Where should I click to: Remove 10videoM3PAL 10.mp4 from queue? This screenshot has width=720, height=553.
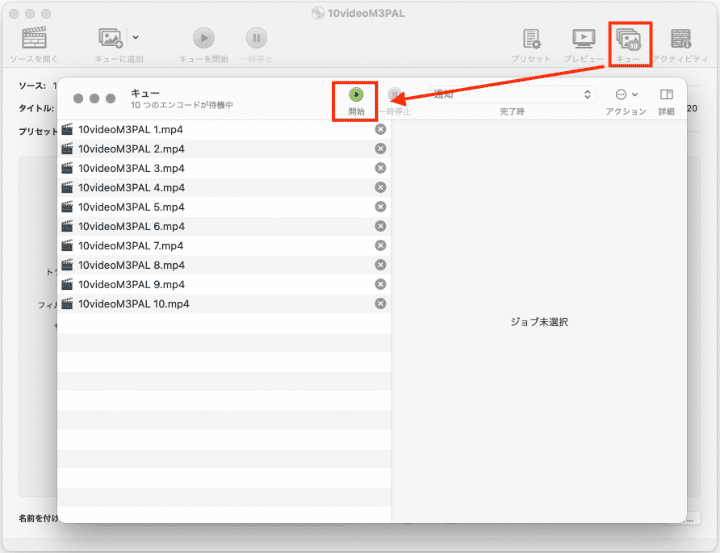click(x=380, y=304)
